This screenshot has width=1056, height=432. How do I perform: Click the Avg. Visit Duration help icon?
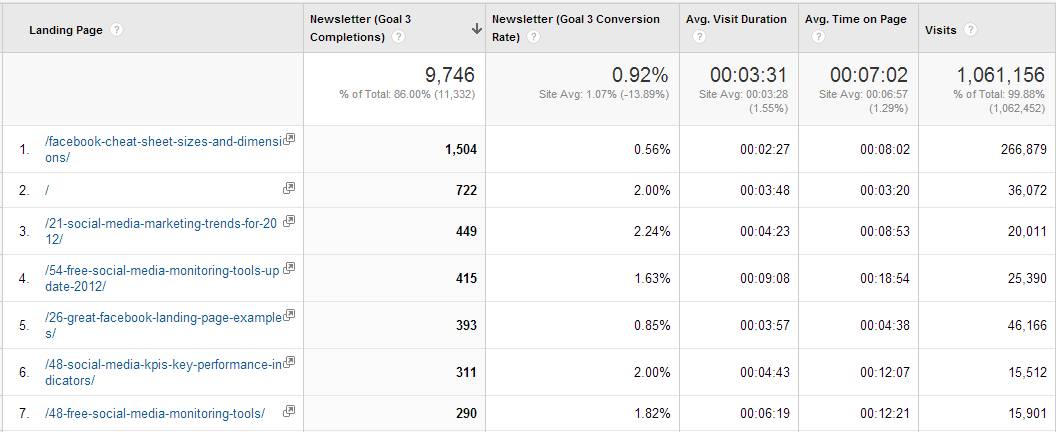click(x=698, y=38)
